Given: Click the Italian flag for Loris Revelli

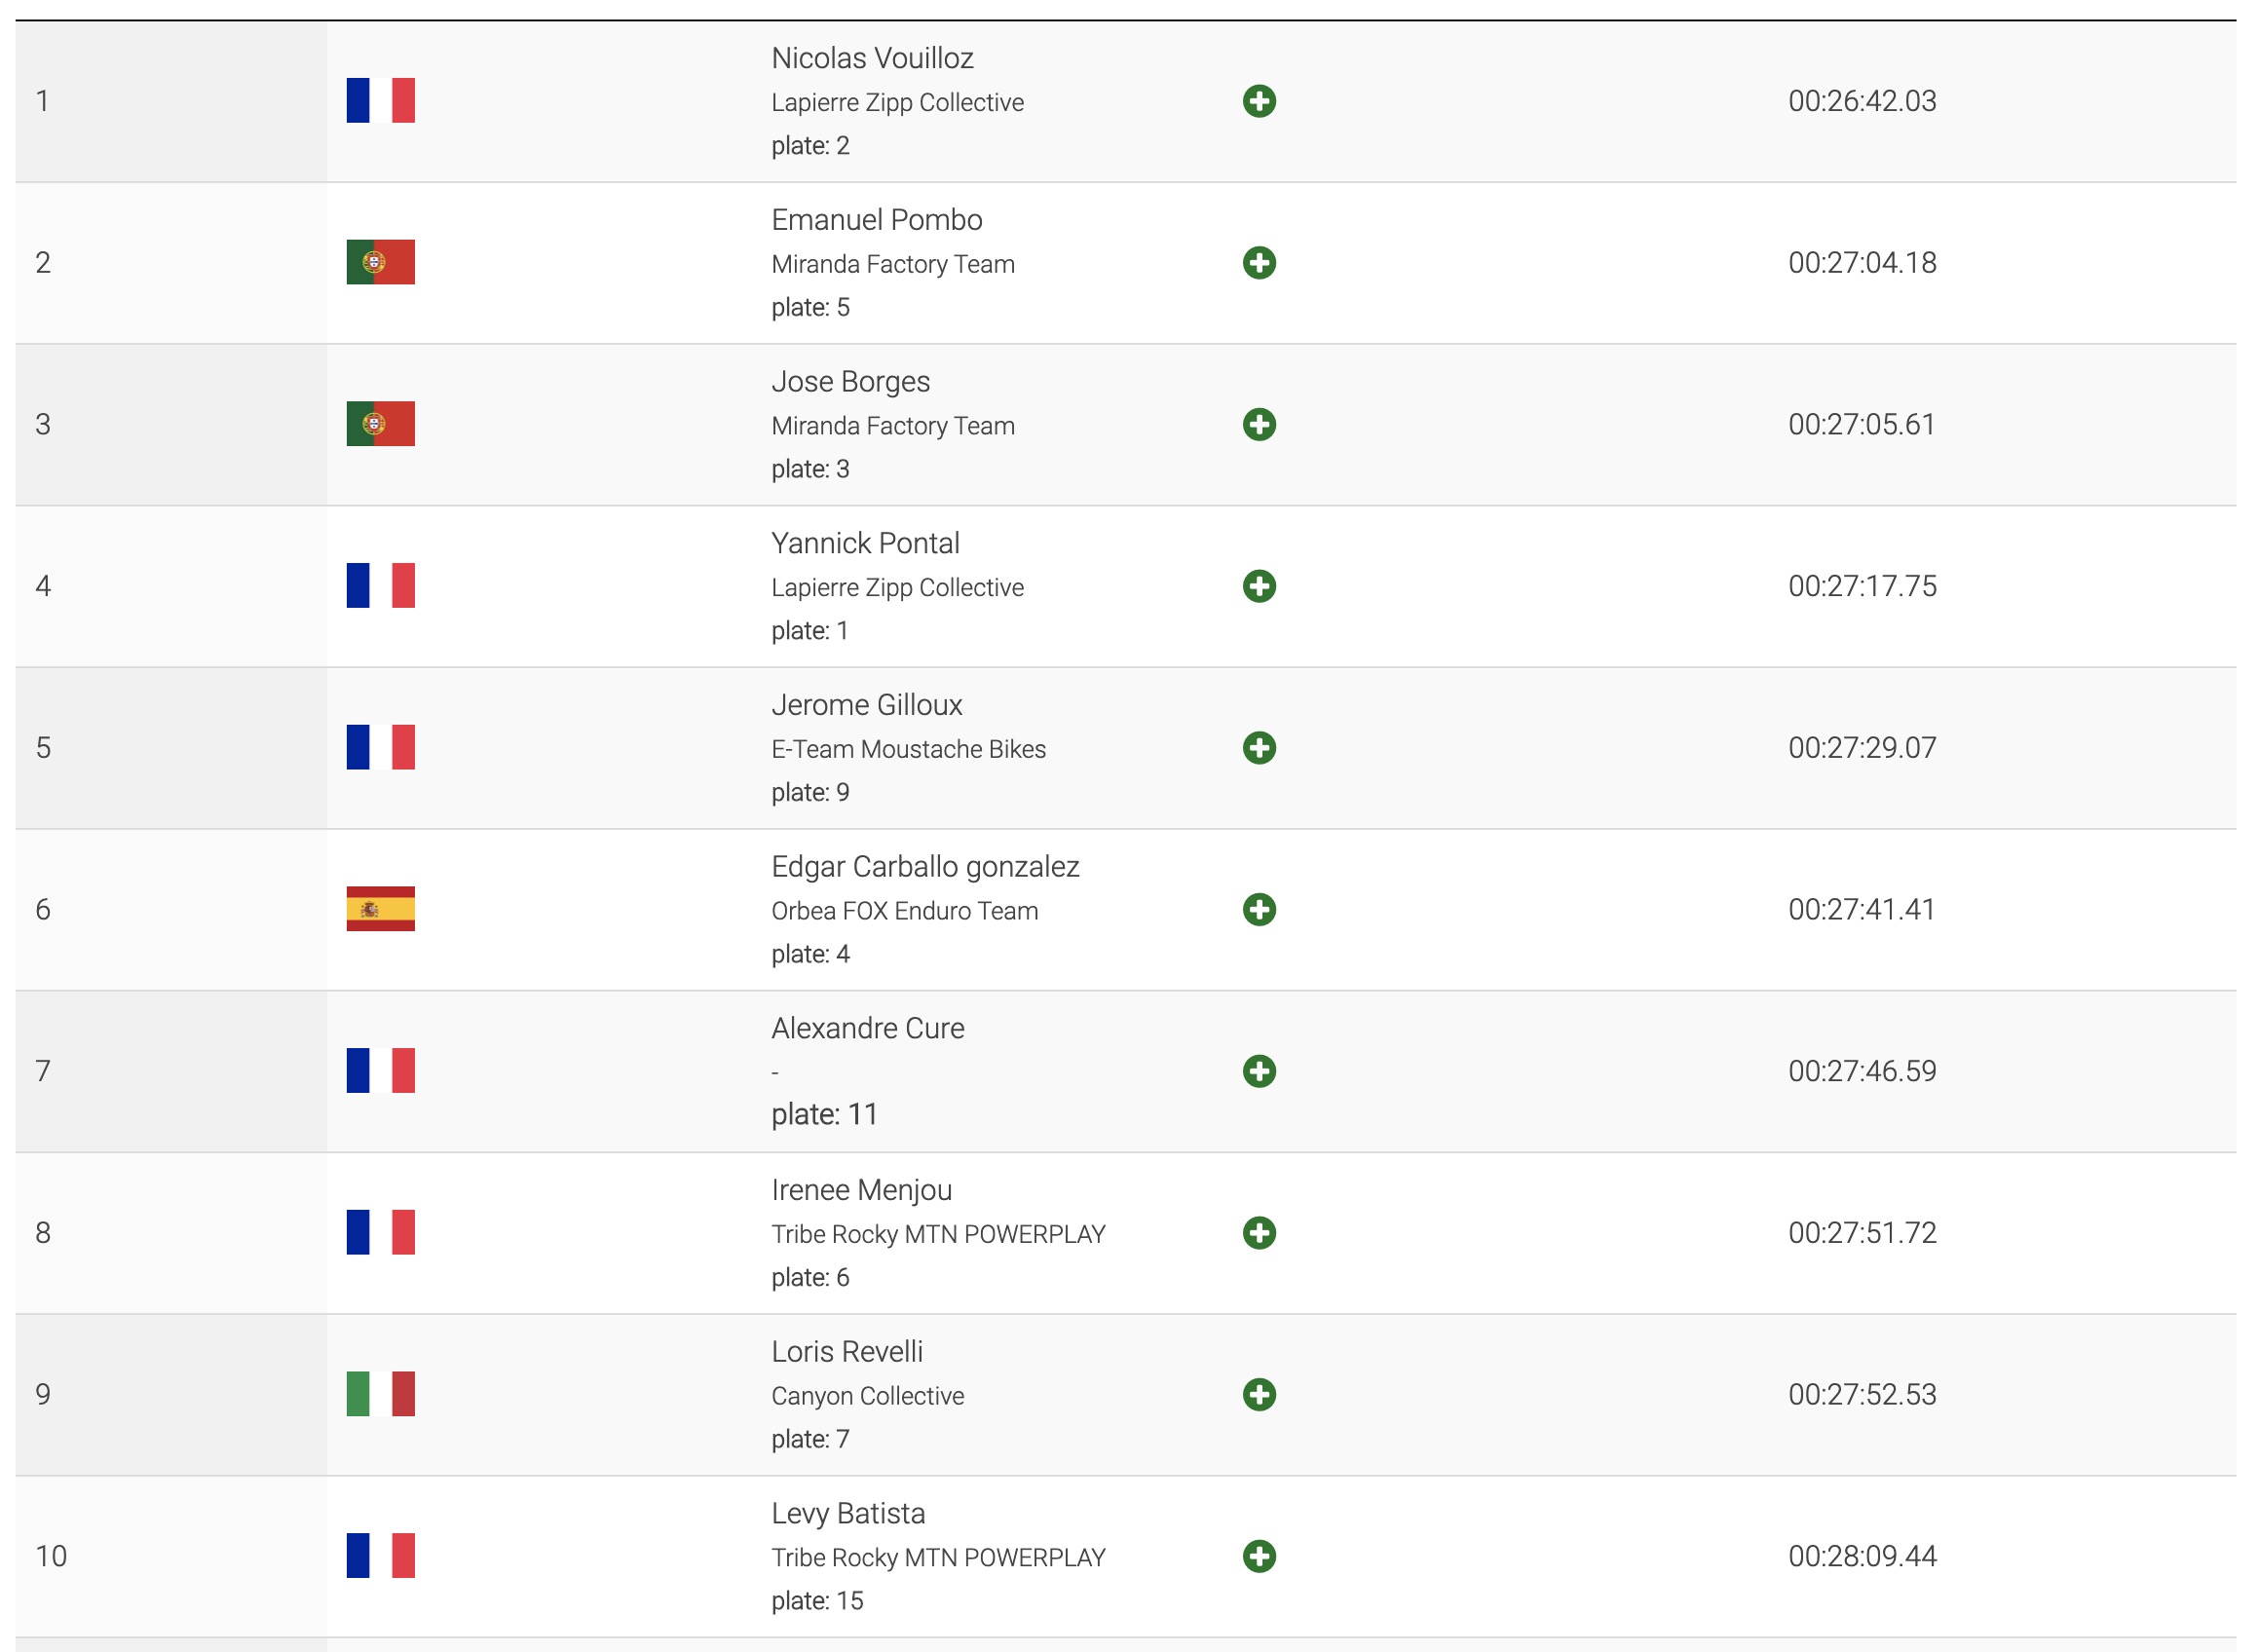Looking at the screenshot, I should [380, 1394].
